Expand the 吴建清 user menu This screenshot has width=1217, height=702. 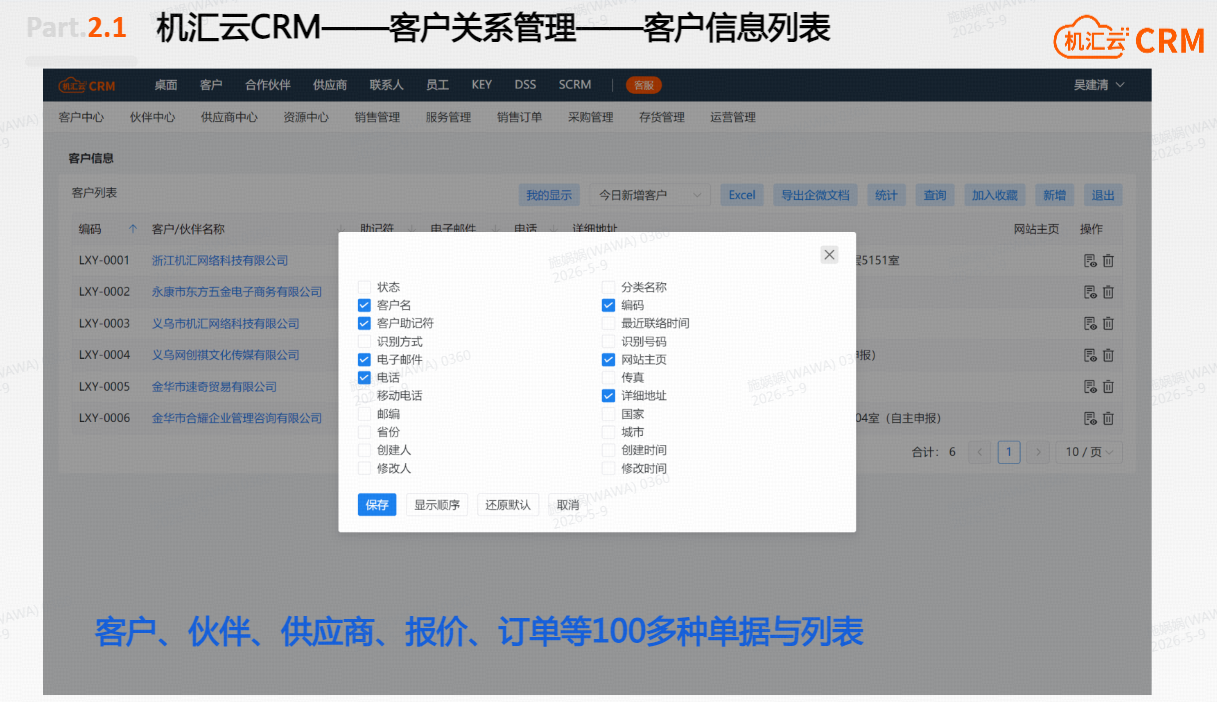[x=1099, y=85]
